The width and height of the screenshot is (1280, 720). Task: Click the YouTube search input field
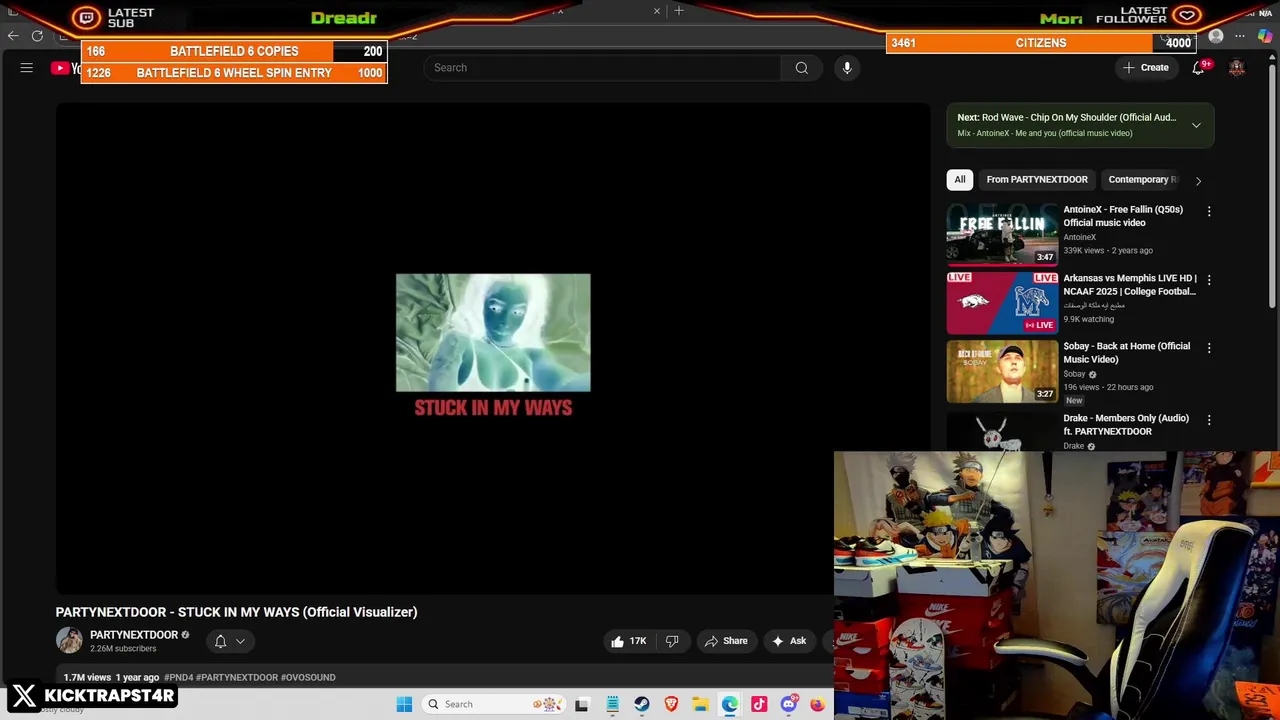click(602, 68)
